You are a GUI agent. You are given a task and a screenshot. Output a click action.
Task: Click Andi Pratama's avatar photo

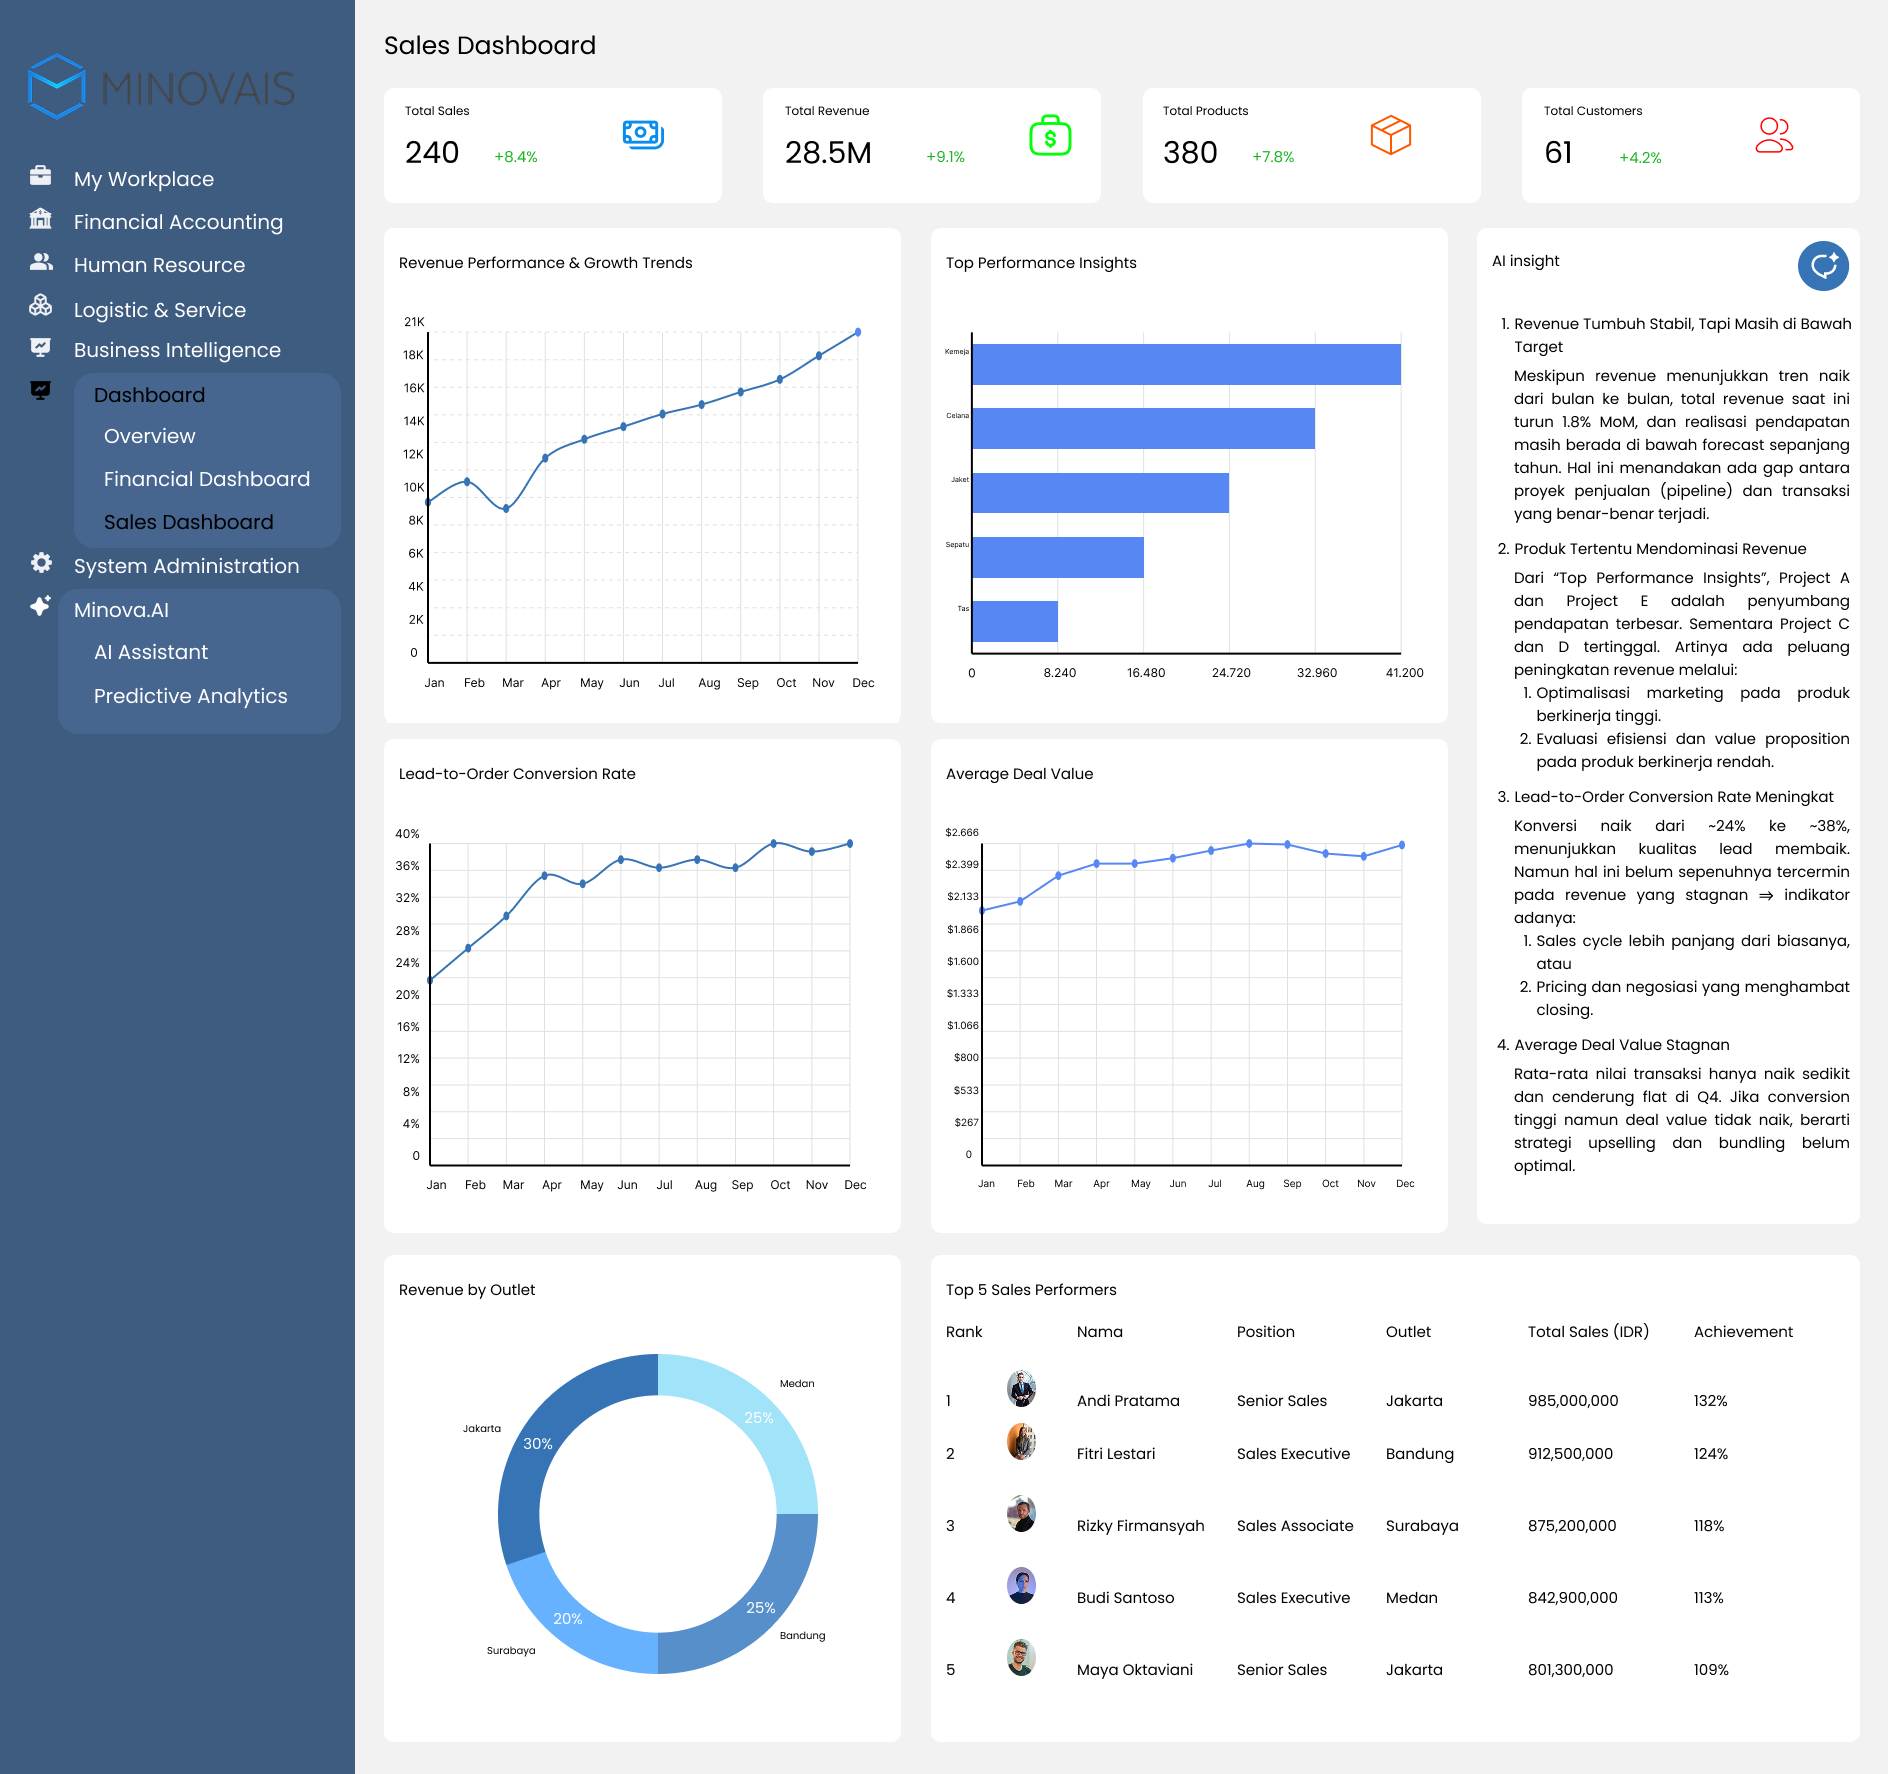[x=1020, y=1388]
